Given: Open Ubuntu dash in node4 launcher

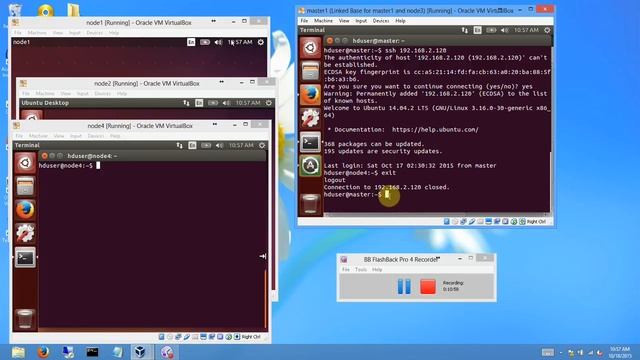Looking at the screenshot, I should [x=25, y=163].
